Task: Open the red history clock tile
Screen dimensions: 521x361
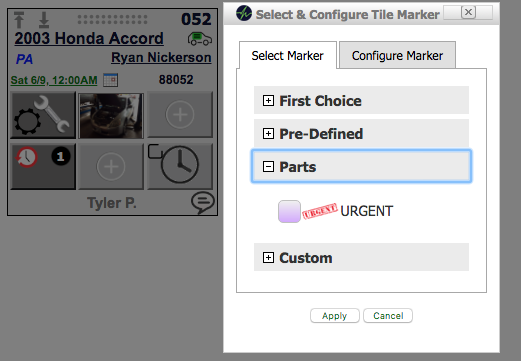Action: (x=43, y=167)
